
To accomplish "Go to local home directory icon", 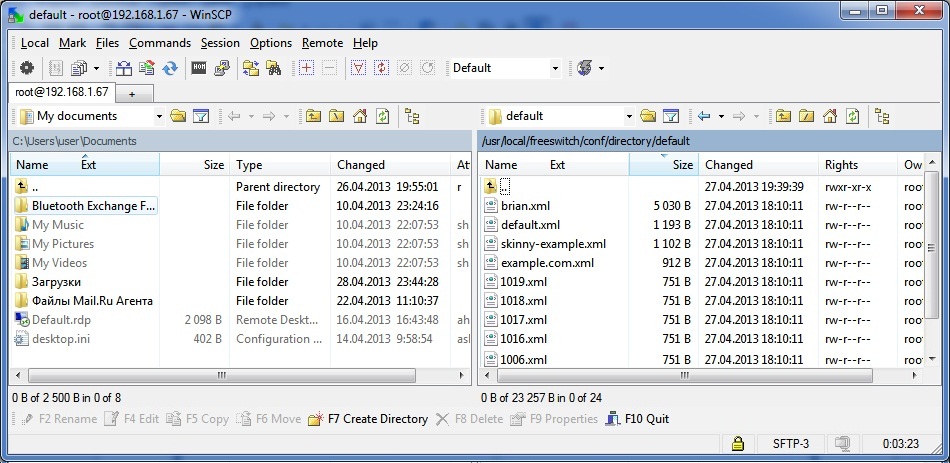I will coord(360,116).
